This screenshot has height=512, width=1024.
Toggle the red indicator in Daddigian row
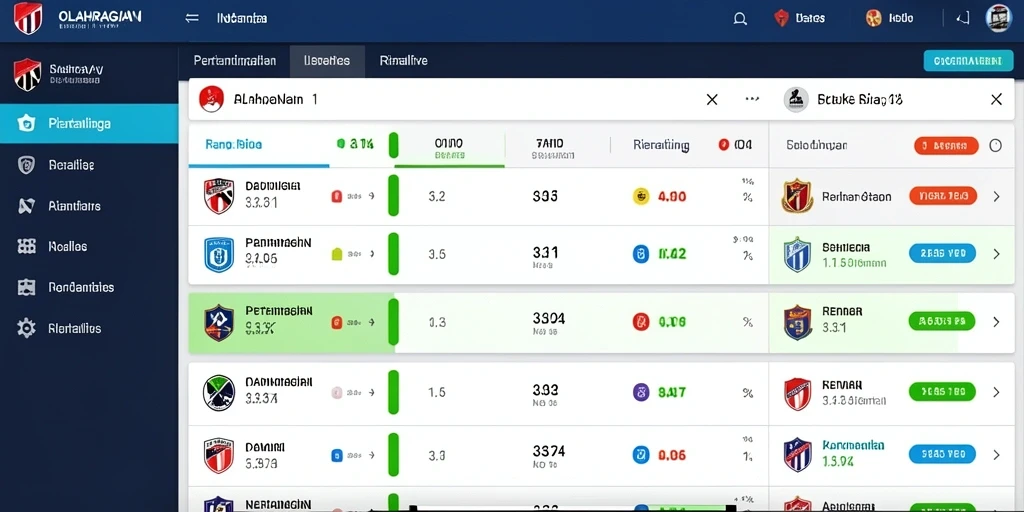(x=337, y=196)
